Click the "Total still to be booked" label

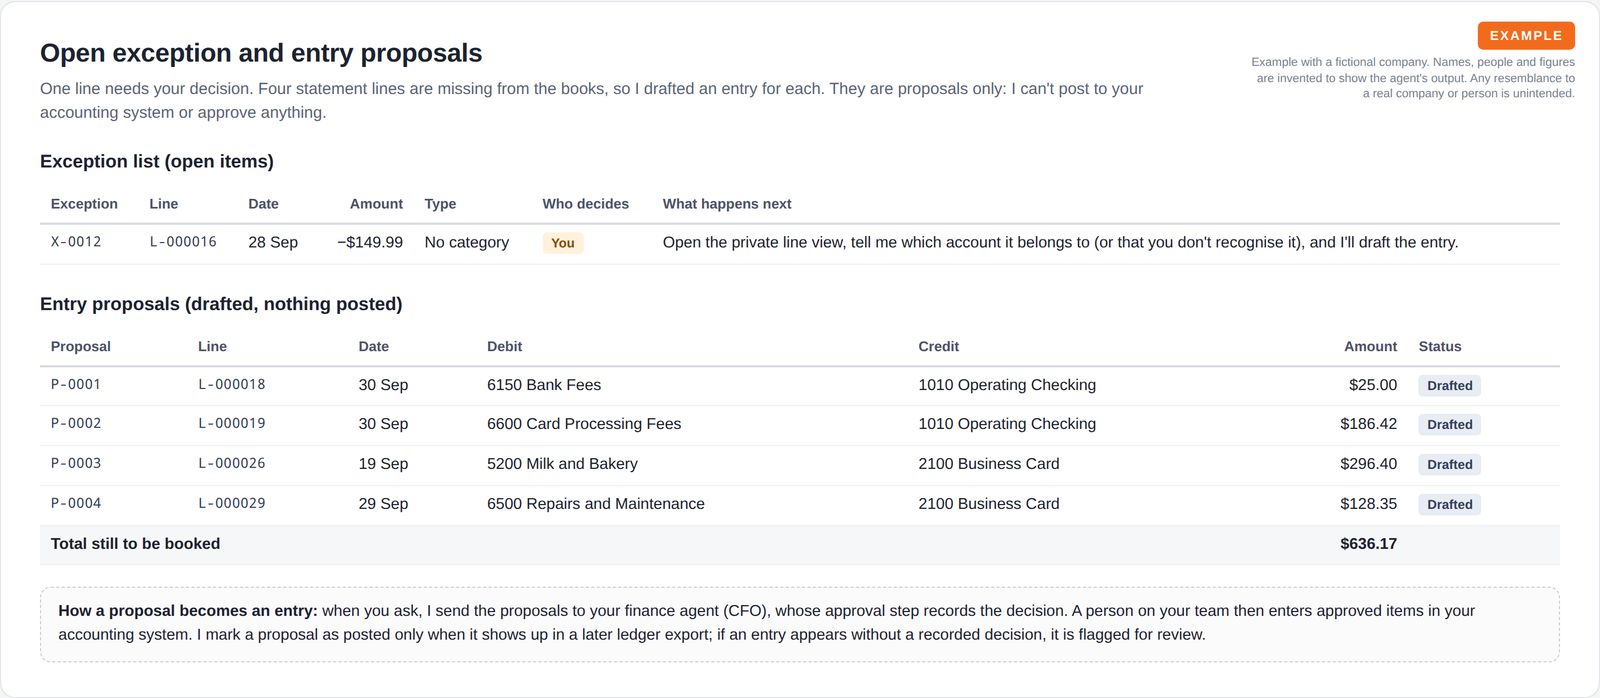coord(135,544)
